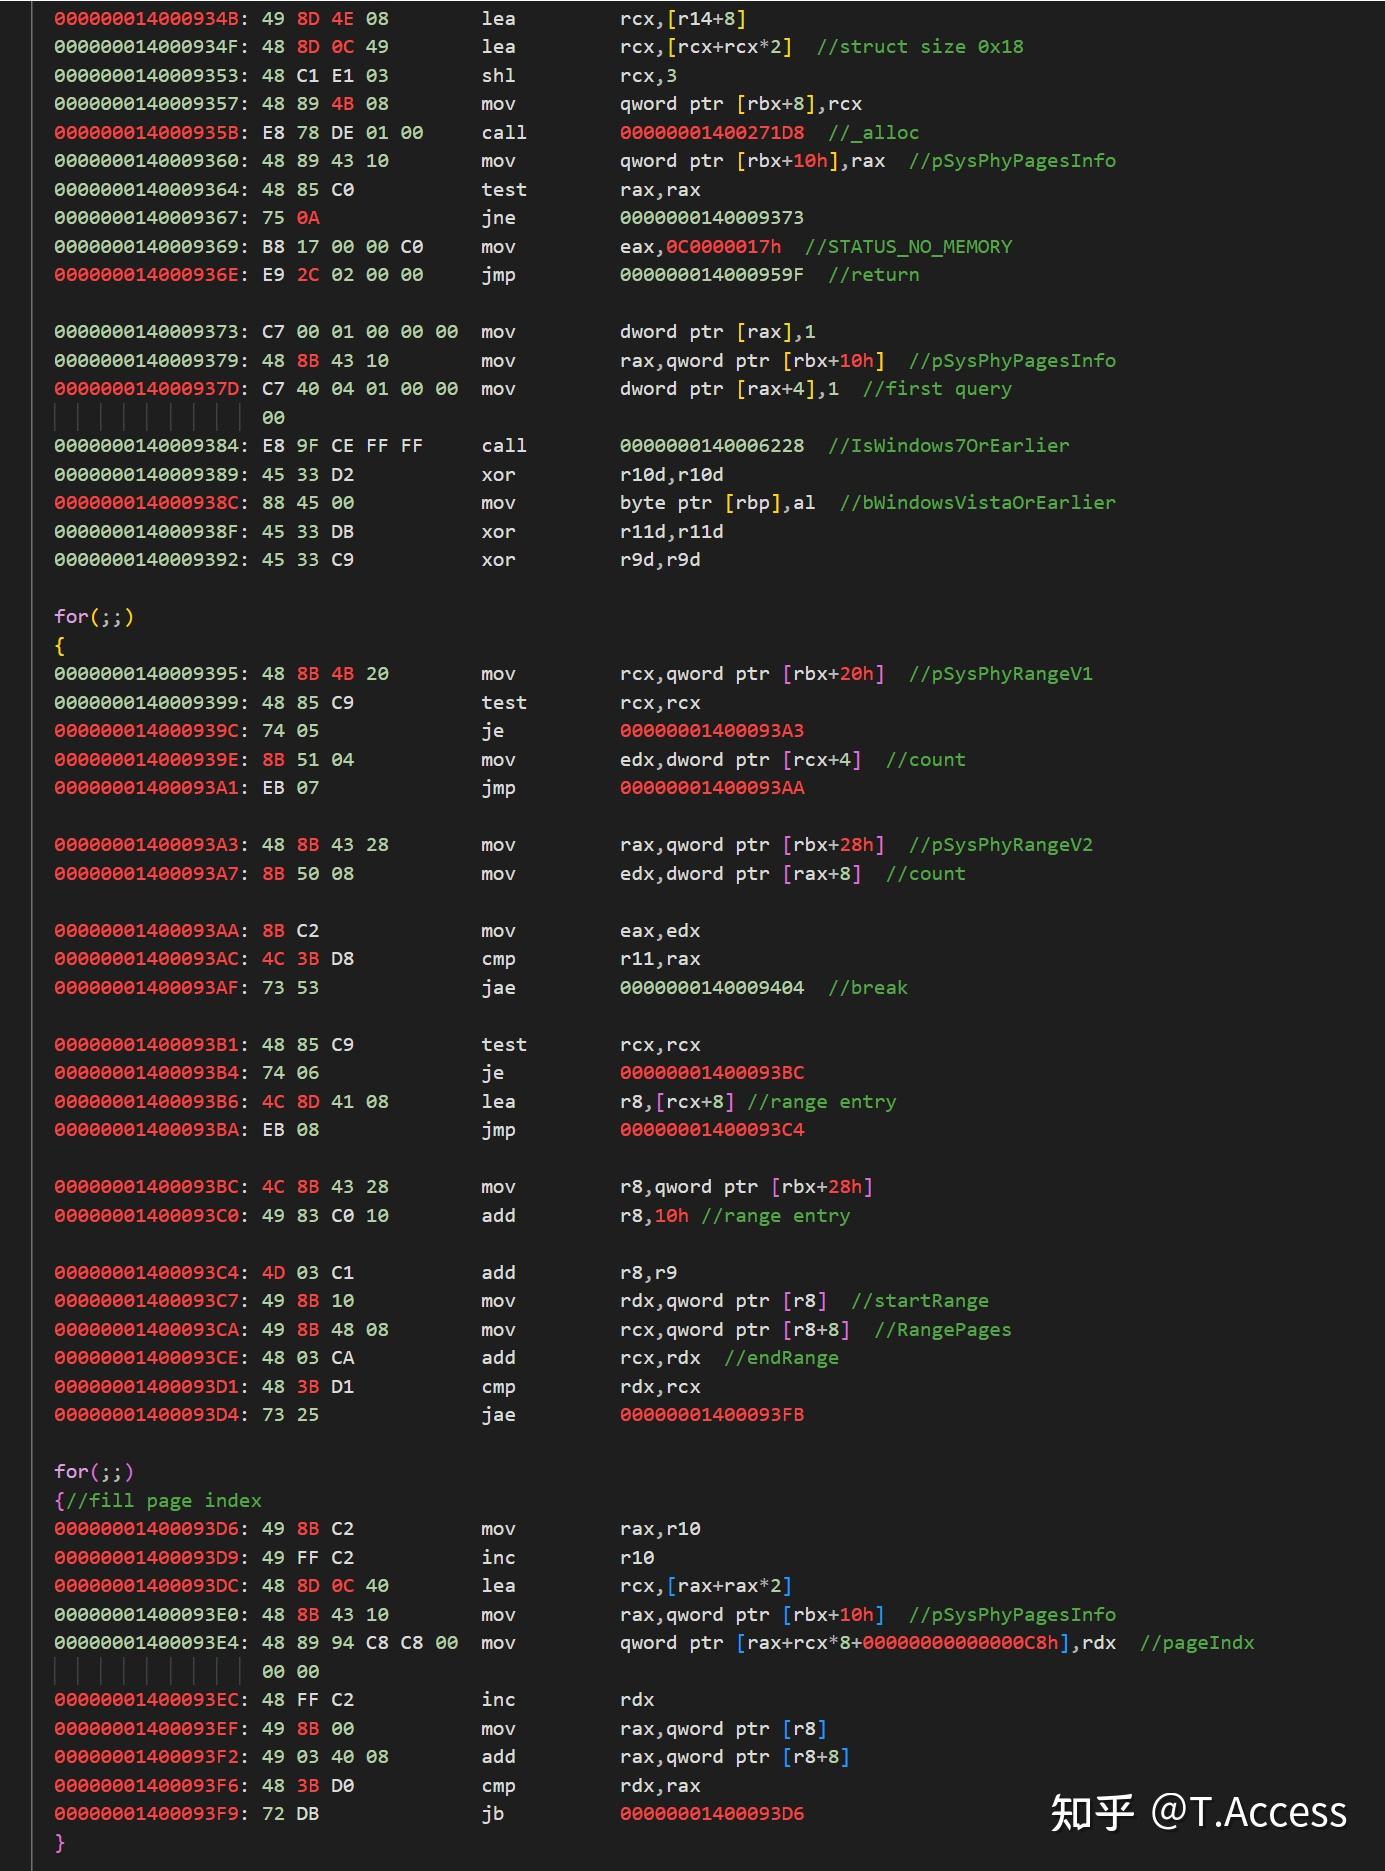The height and width of the screenshot is (1871, 1385).
Task: Select the //pageIndx comment
Action: [1196, 1643]
